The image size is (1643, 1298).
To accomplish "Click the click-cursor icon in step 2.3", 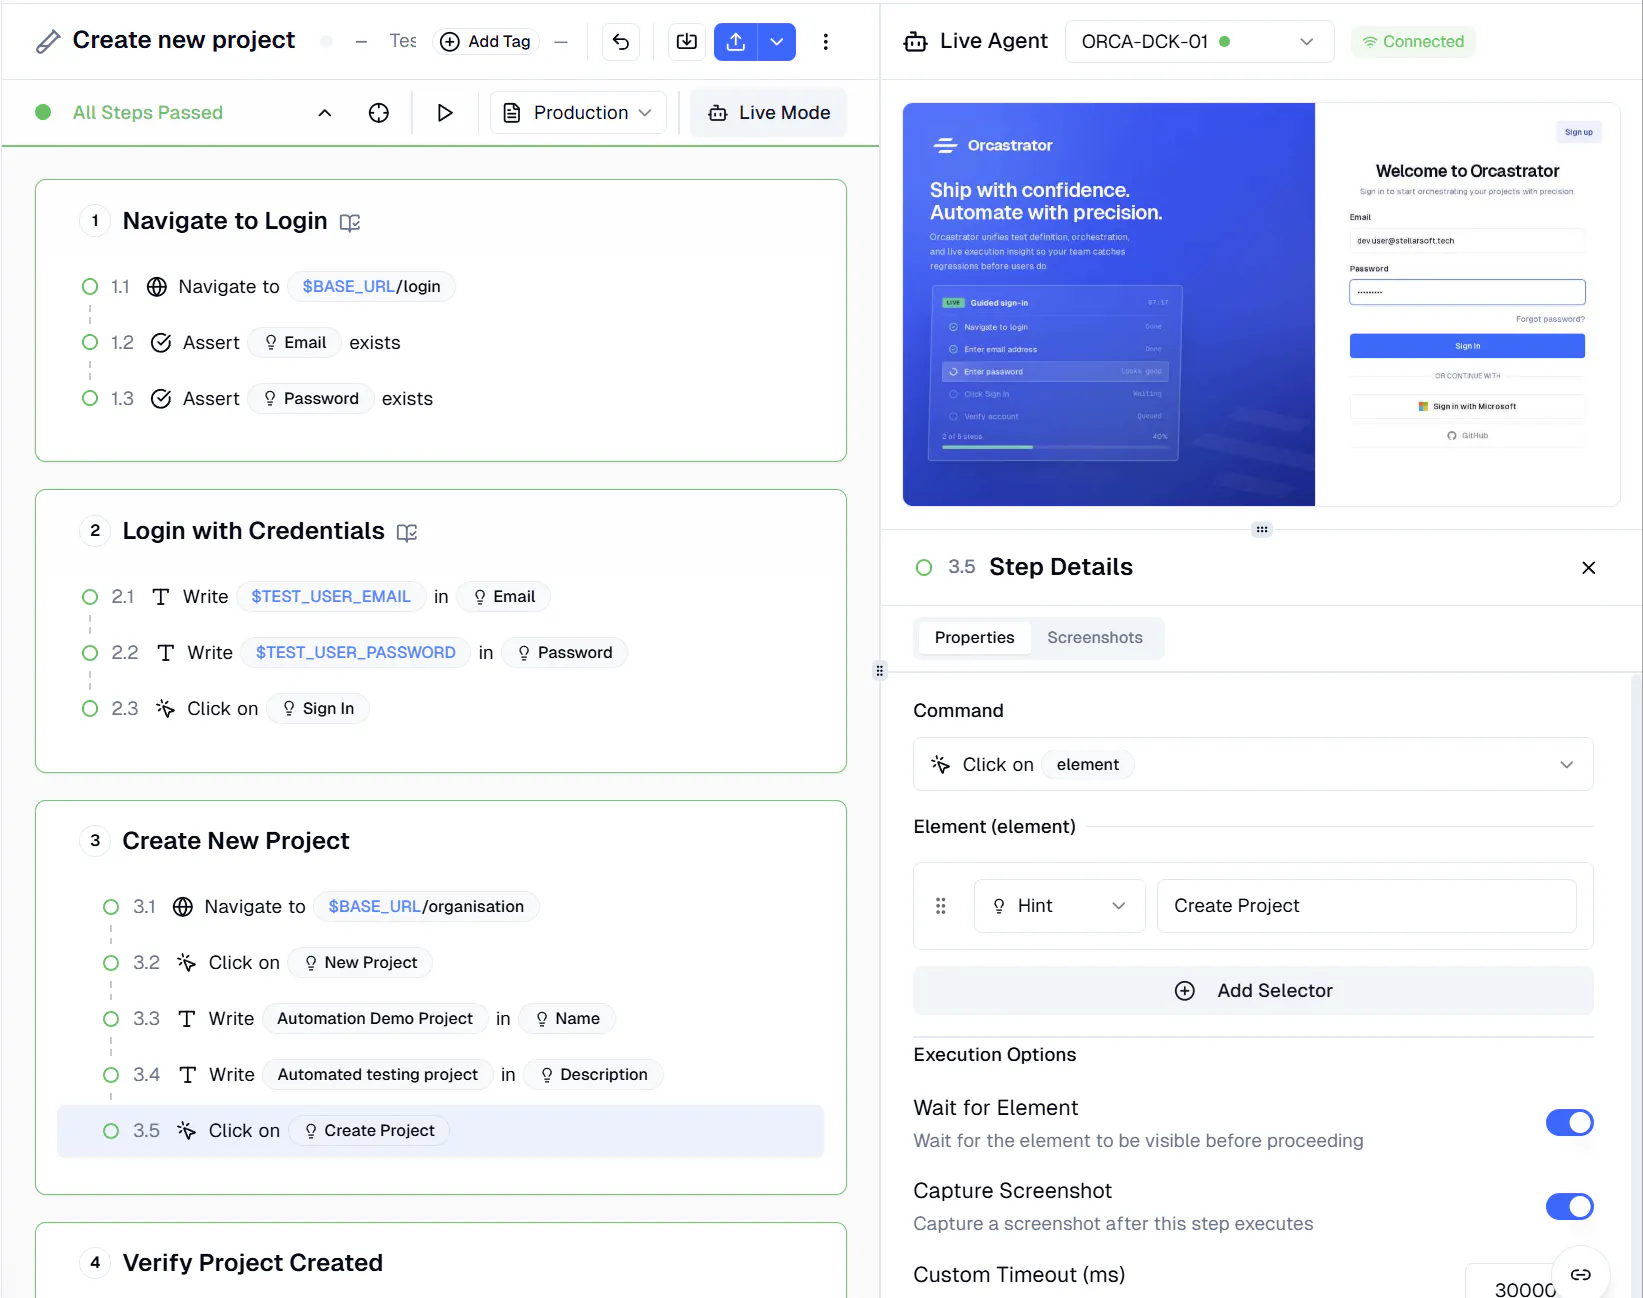I will tap(165, 709).
